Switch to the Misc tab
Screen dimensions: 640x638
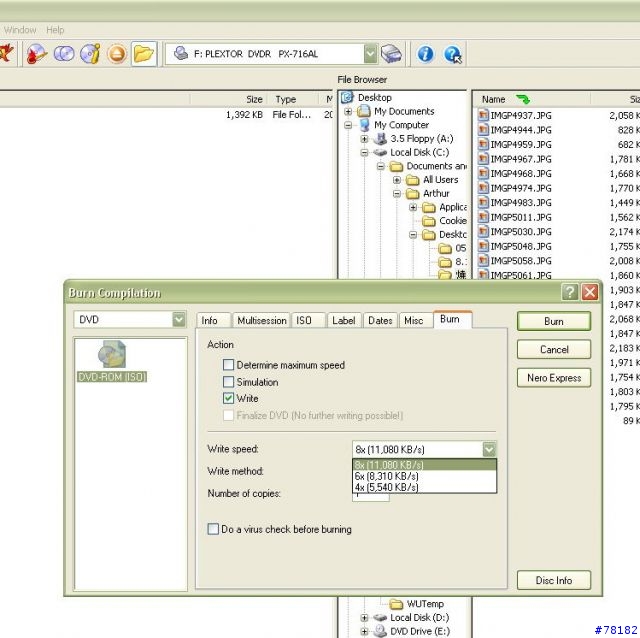pyautogui.click(x=415, y=320)
